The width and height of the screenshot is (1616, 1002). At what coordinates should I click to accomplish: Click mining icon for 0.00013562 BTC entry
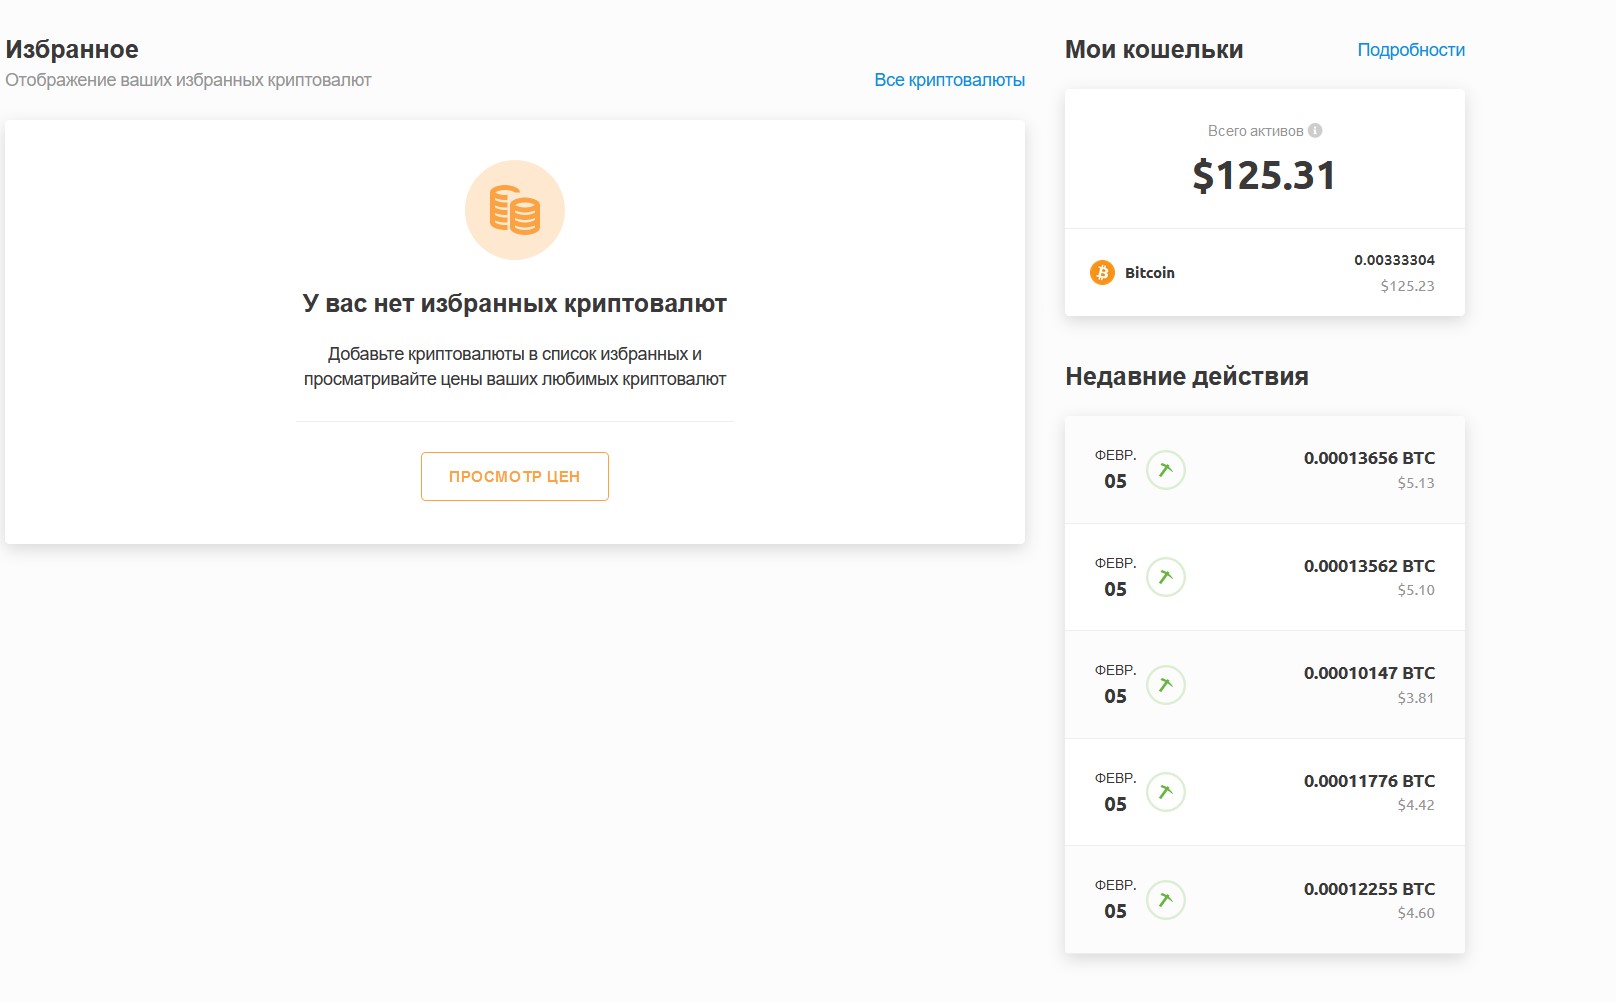1165,577
